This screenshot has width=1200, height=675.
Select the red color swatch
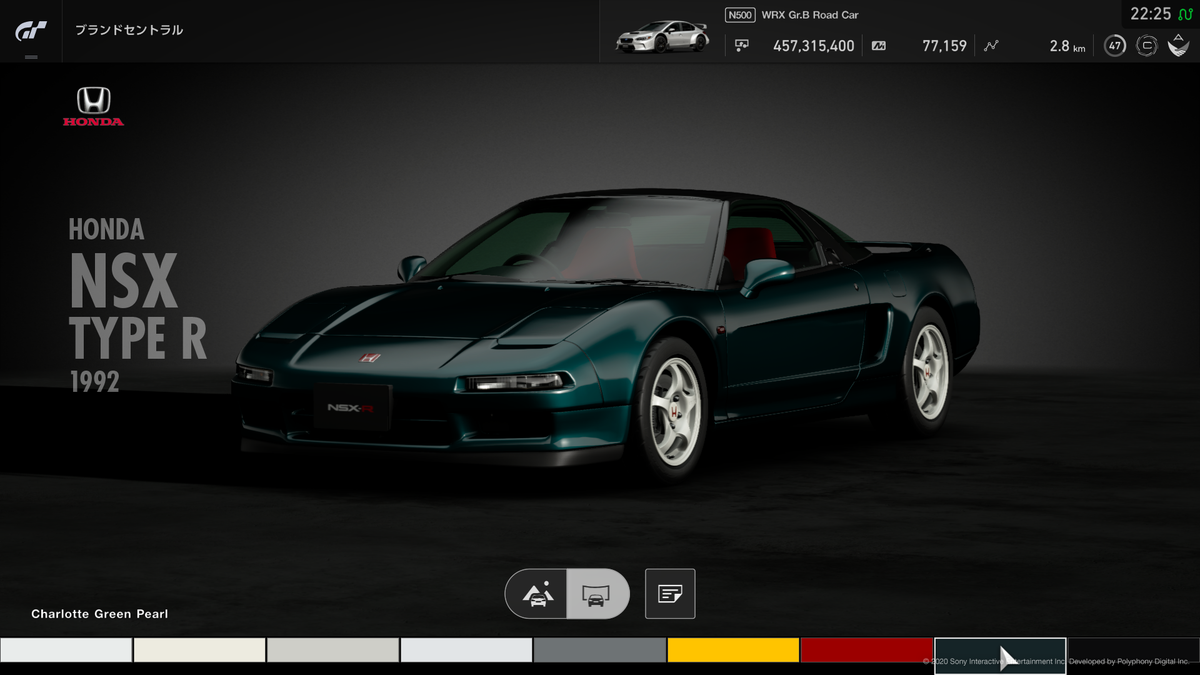(x=867, y=650)
